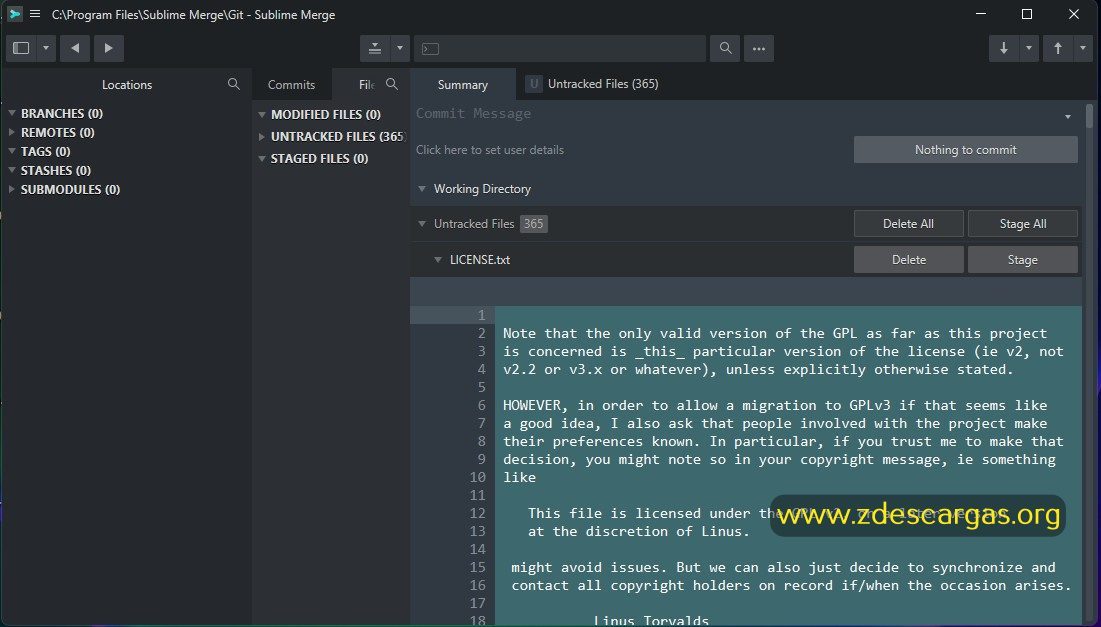Collapse the Working Directory section
This screenshot has width=1101, height=627.
pyautogui.click(x=422, y=189)
